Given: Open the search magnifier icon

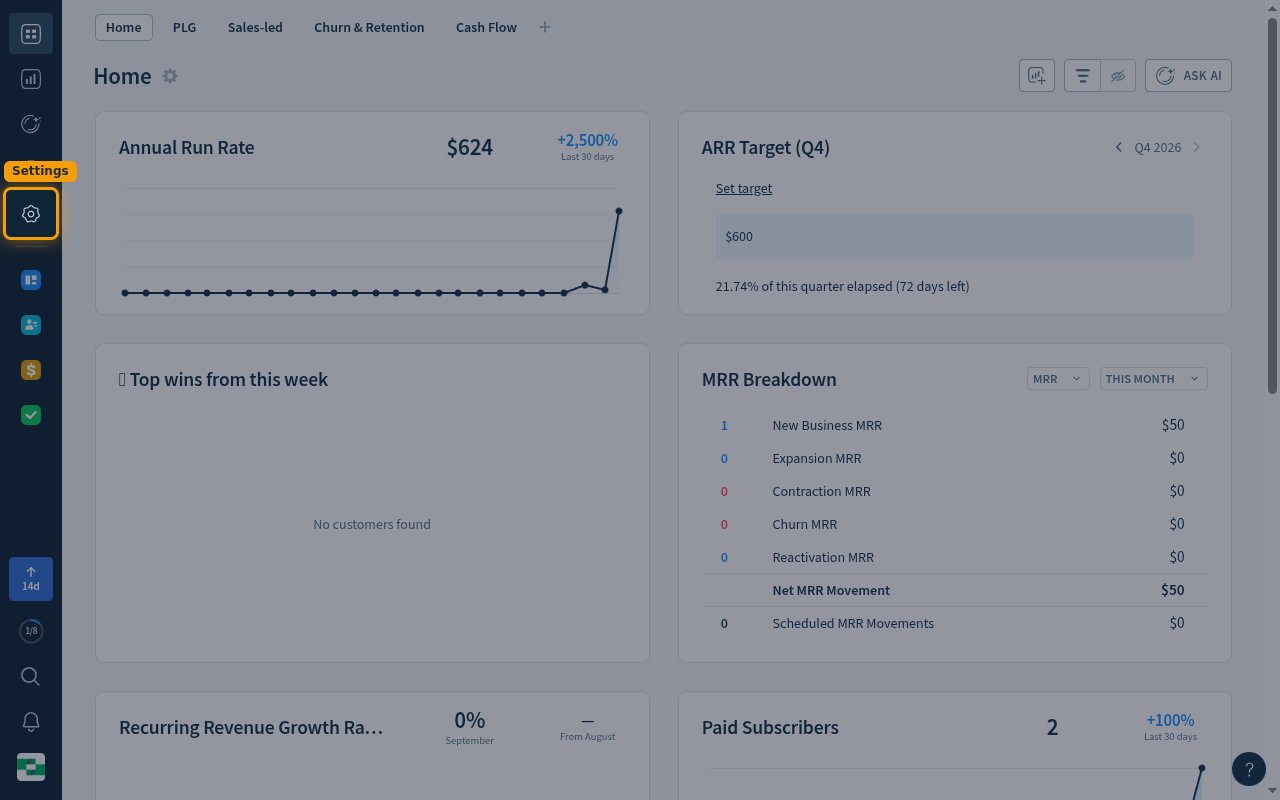Looking at the screenshot, I should point(31,677).
